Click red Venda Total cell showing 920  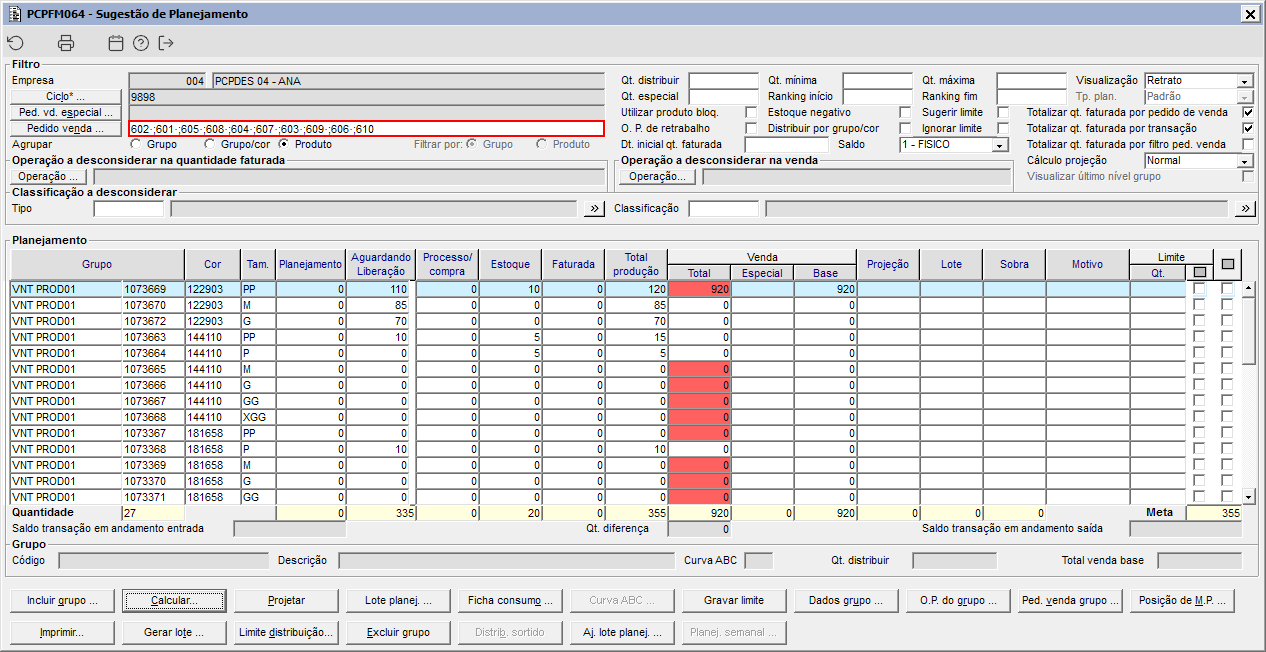point(698,289)
